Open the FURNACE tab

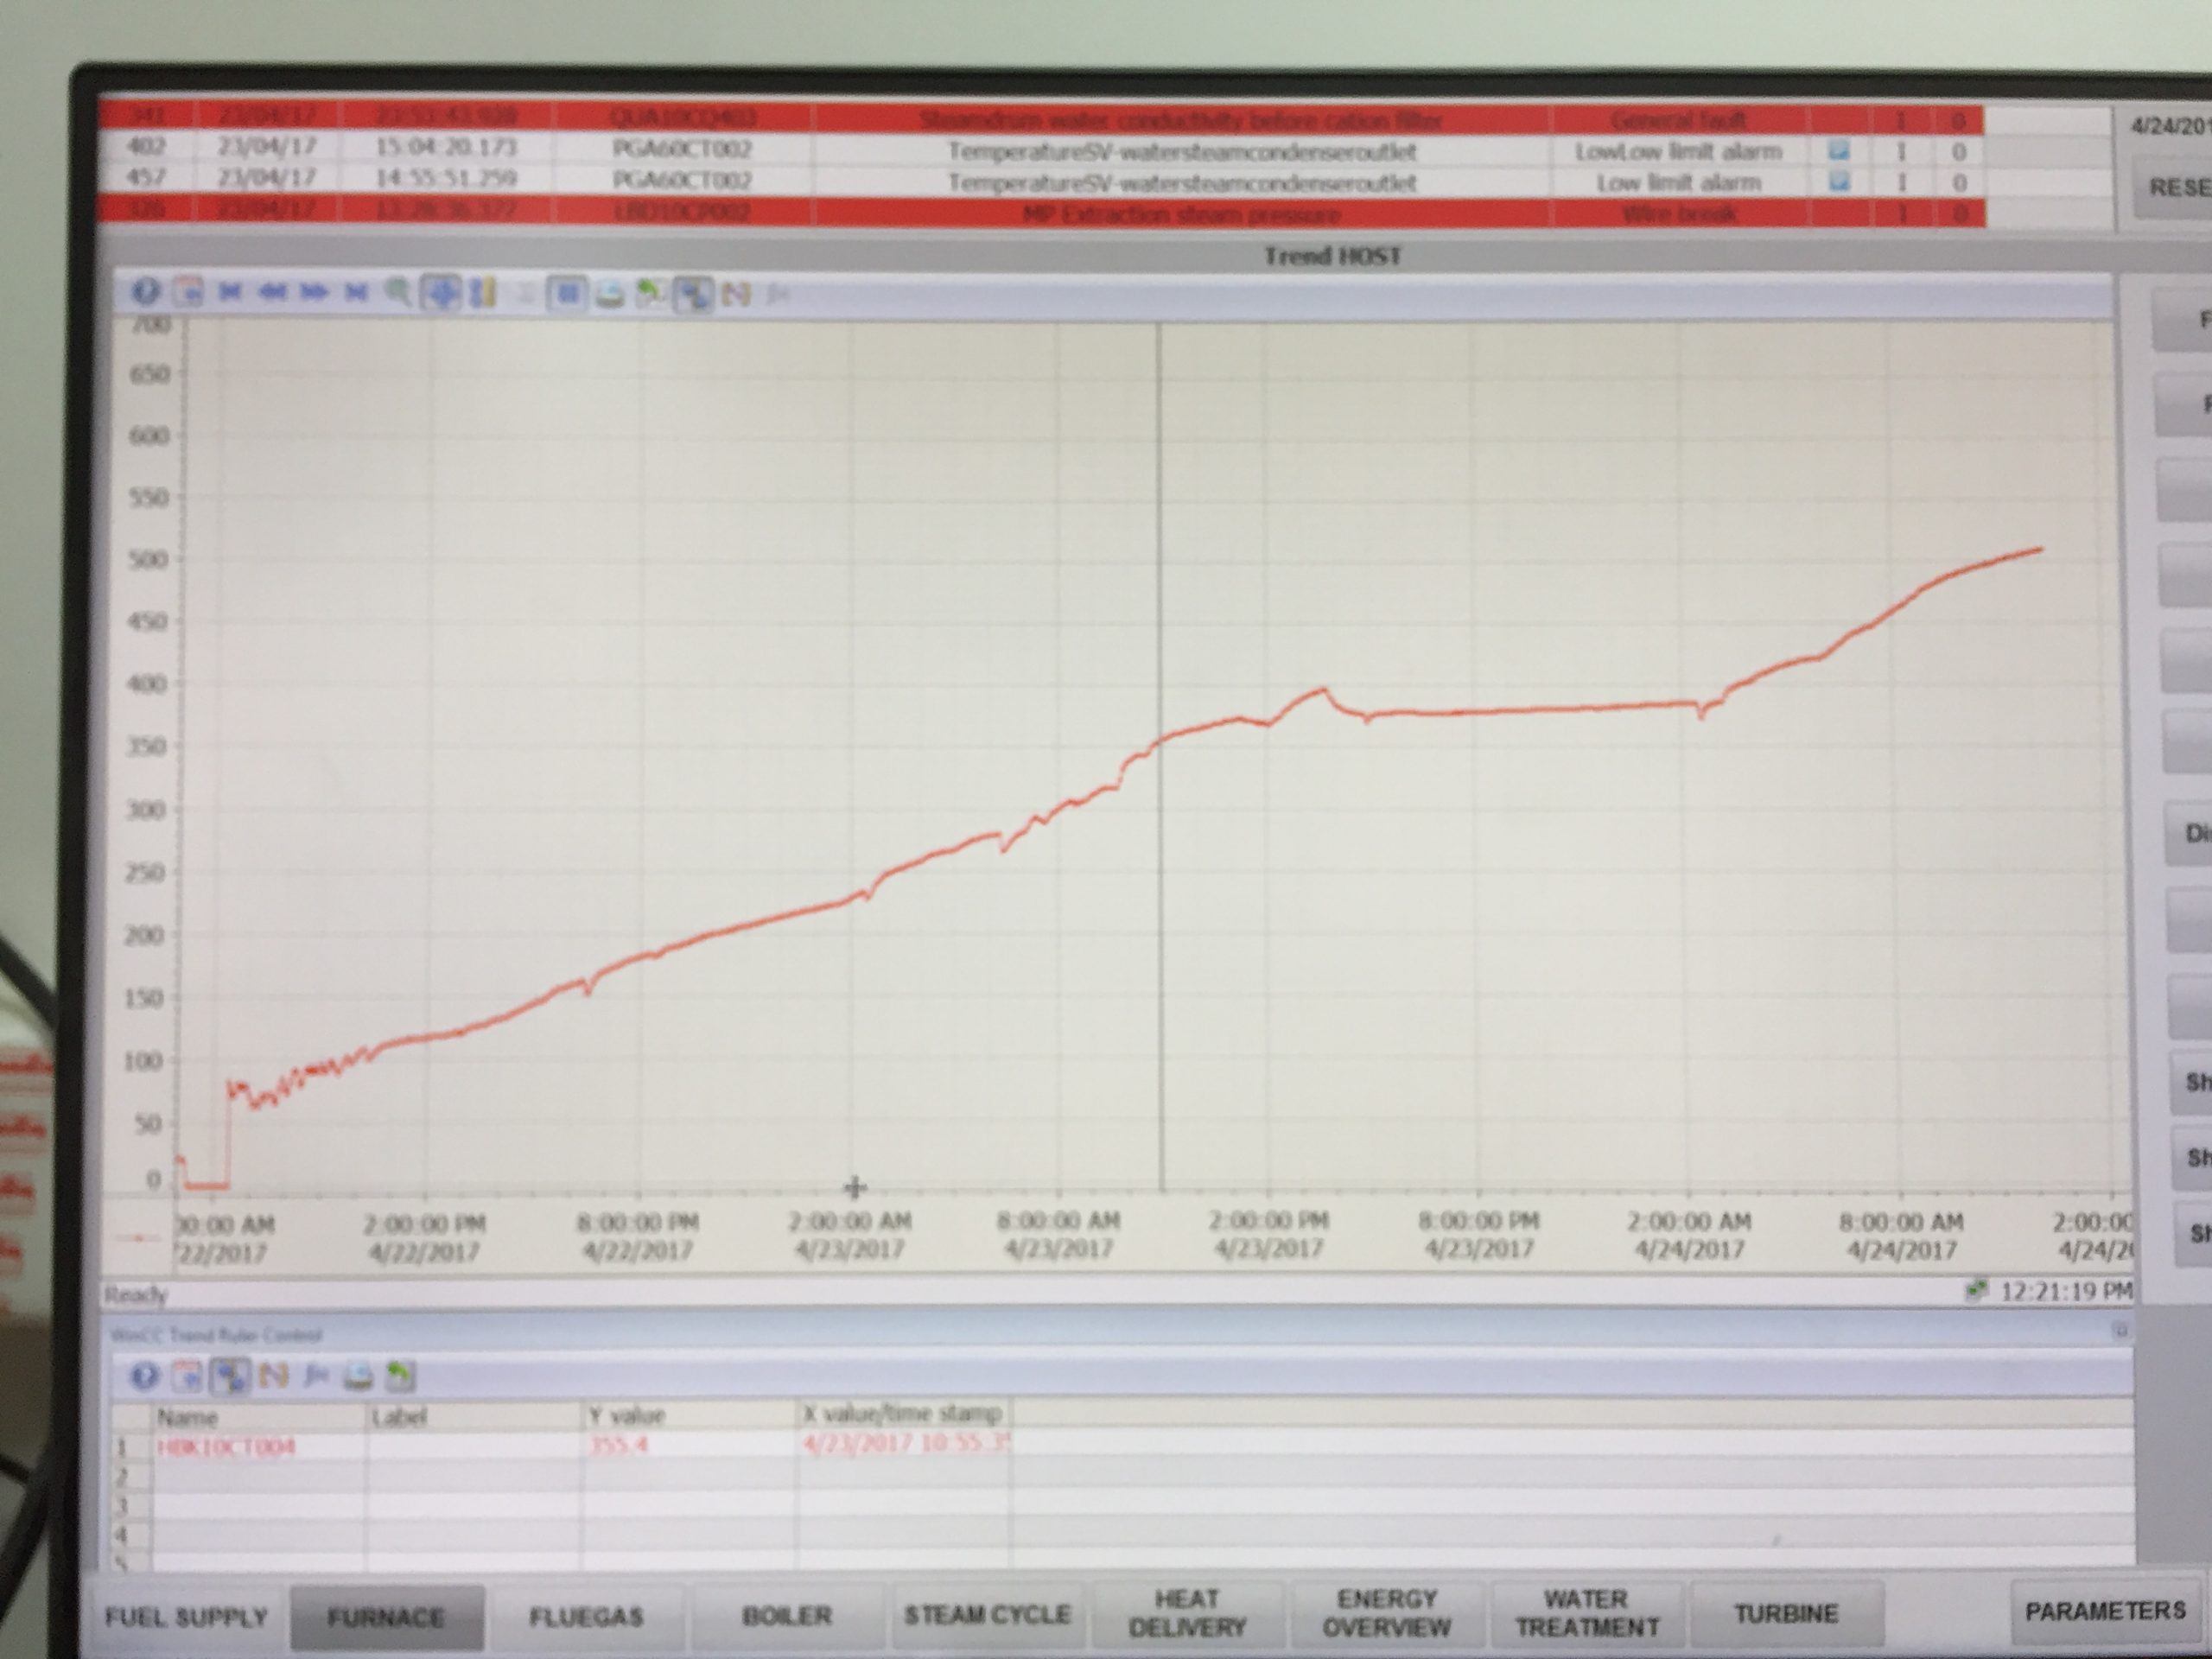tap(386, 1617)
